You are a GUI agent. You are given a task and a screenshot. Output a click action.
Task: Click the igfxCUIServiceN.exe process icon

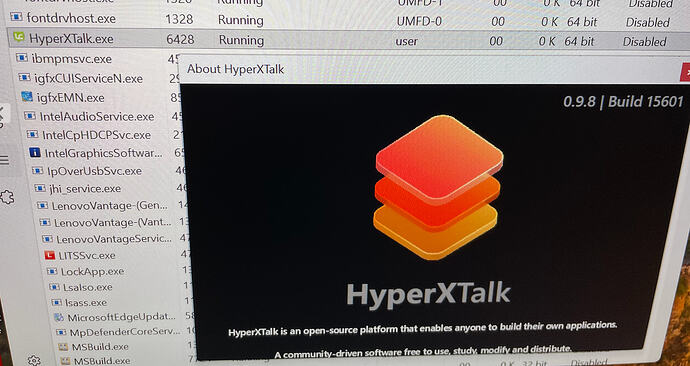click(24, 77)
